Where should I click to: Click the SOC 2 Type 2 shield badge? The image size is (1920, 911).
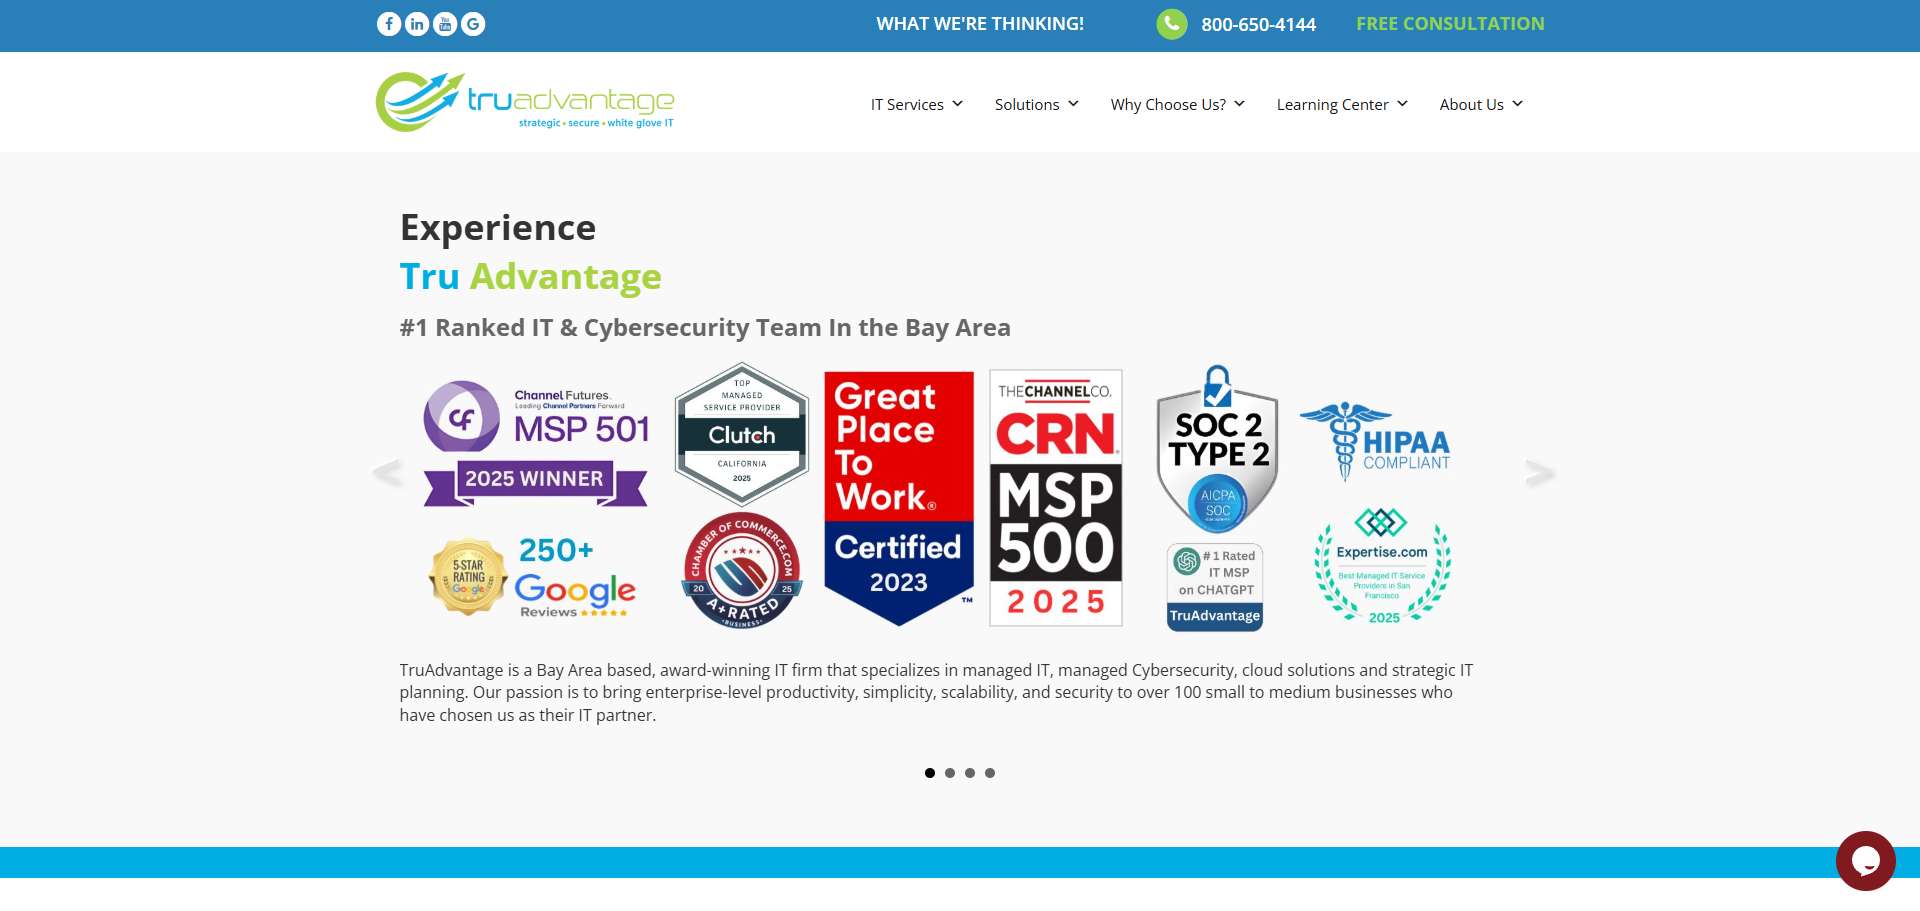pyautogui.click(x=1217, y=448)
